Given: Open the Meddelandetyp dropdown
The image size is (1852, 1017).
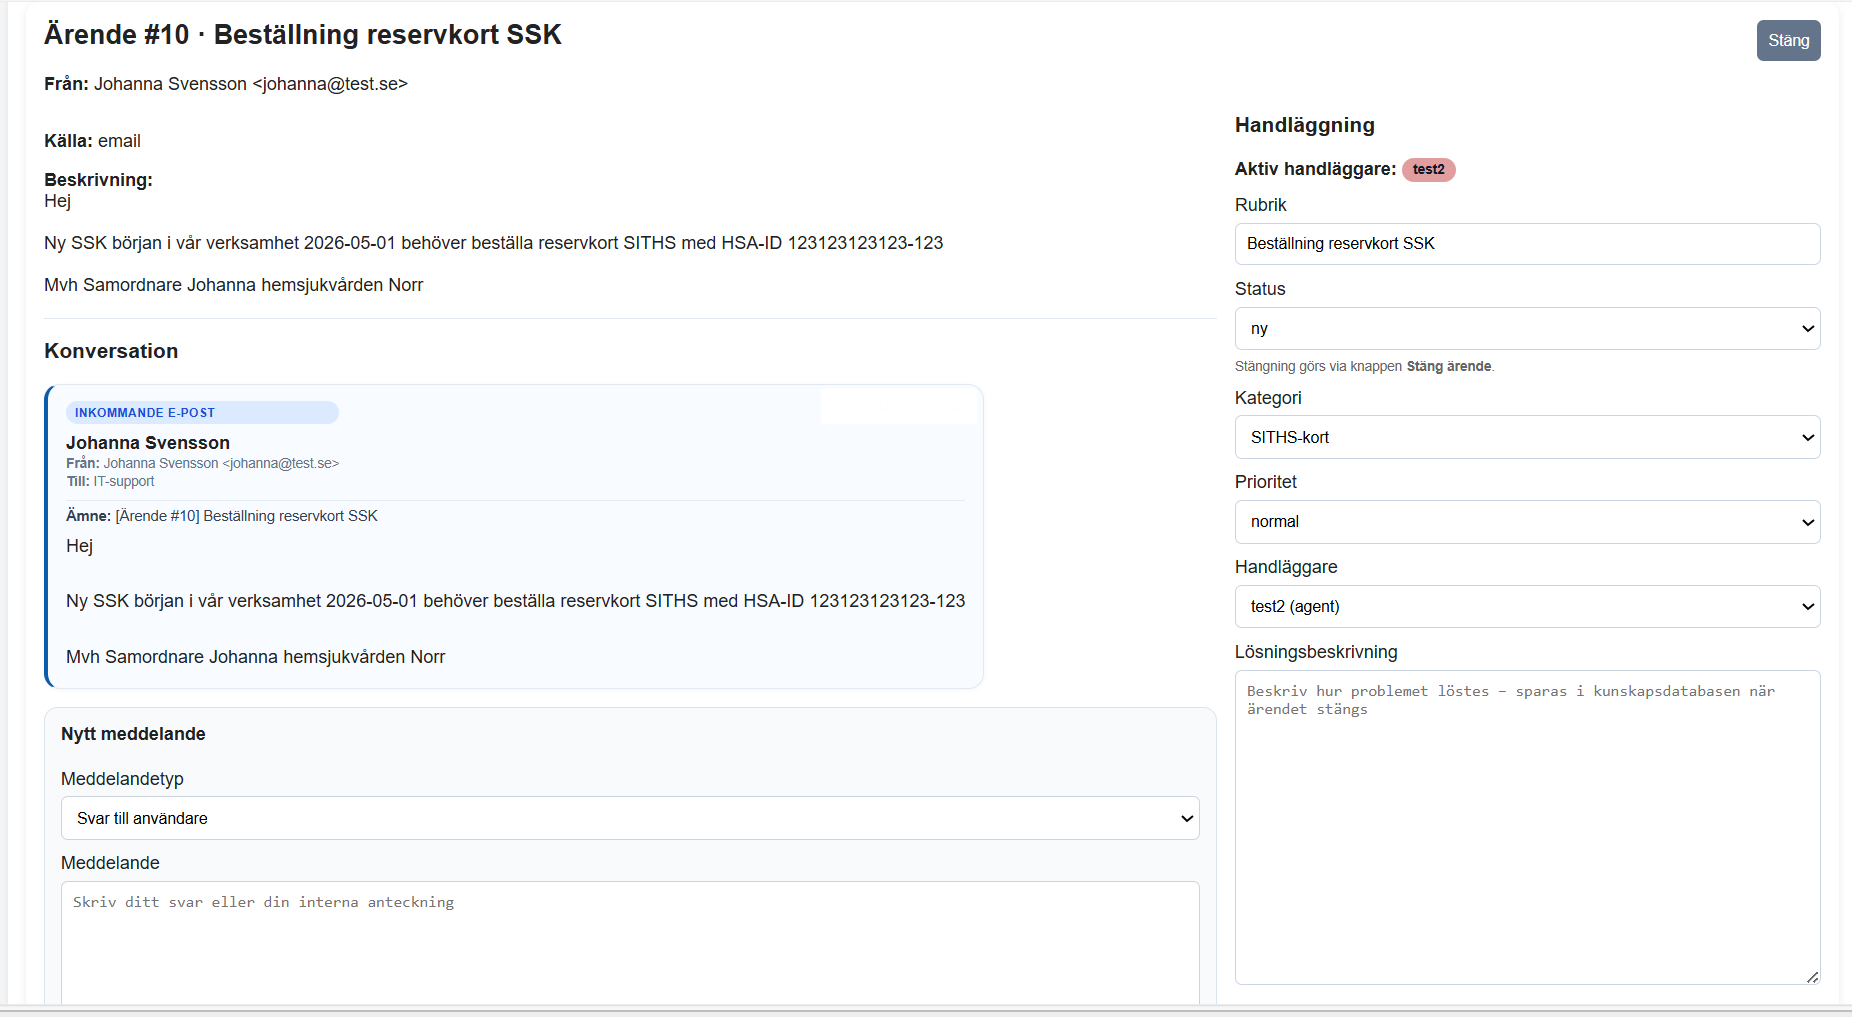Looking at the screenshot, I should pos(630,819).
